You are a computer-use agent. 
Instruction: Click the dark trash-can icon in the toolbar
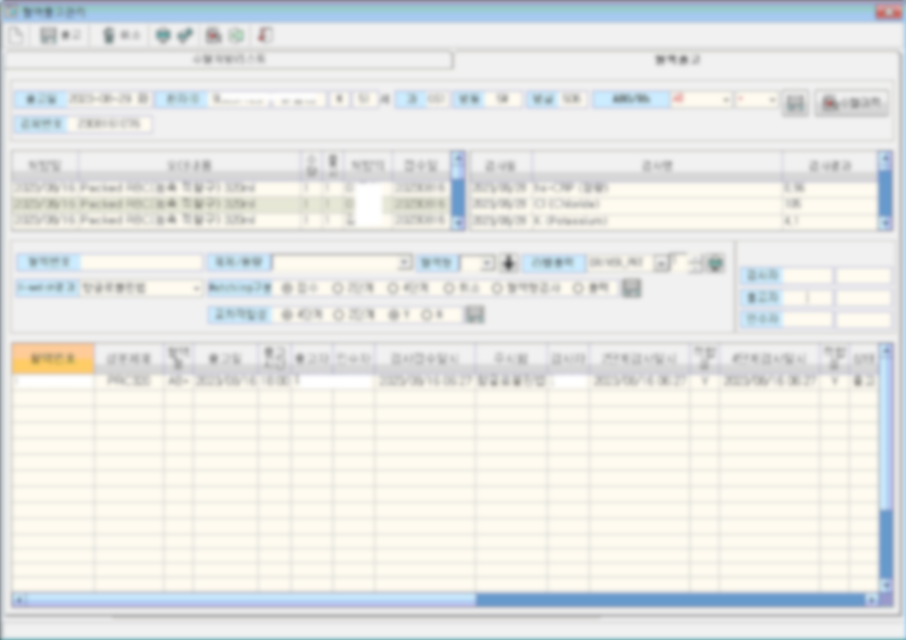109,36
